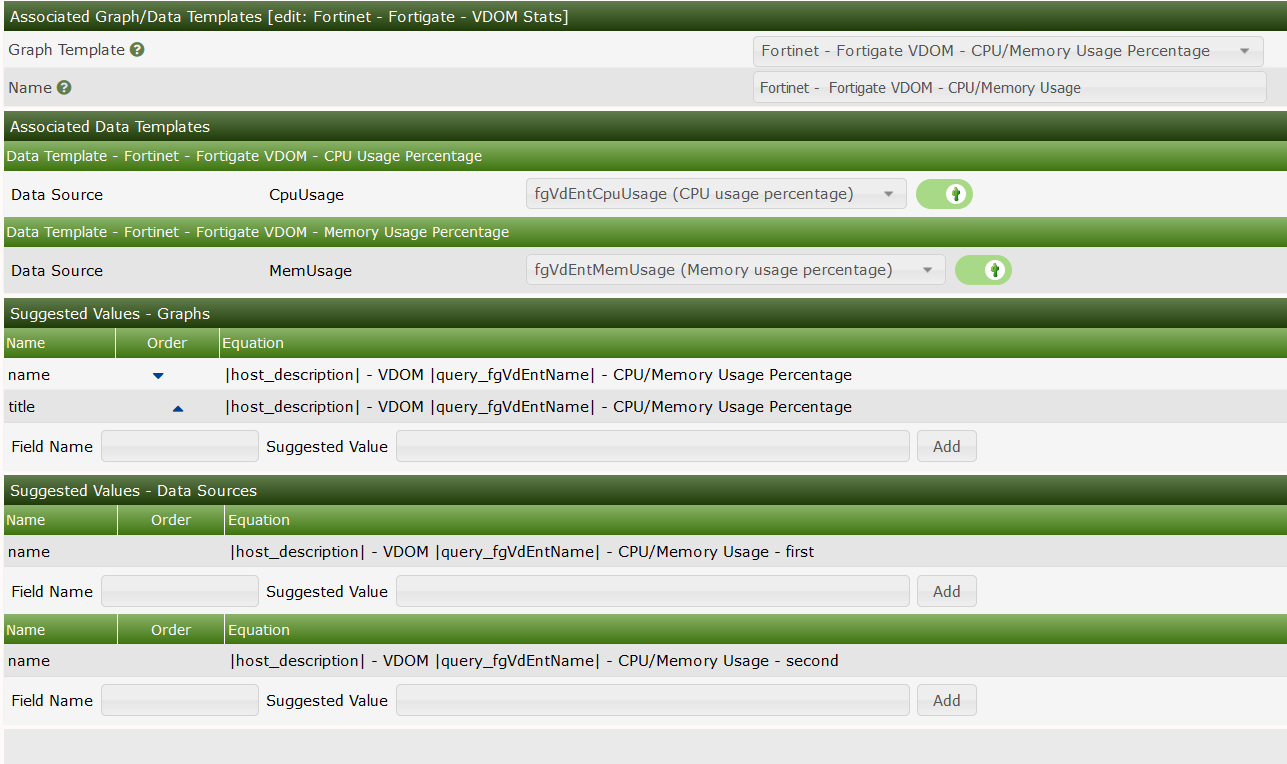Click Suggested Value input below 'second' data source row
This screenshot has height=764, width=1287.
653,701
